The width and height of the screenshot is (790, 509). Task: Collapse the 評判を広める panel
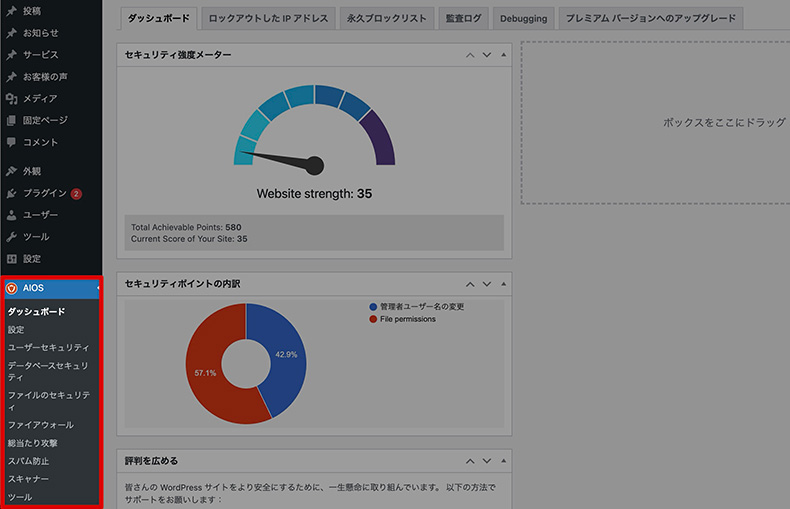tap(503, 461)
